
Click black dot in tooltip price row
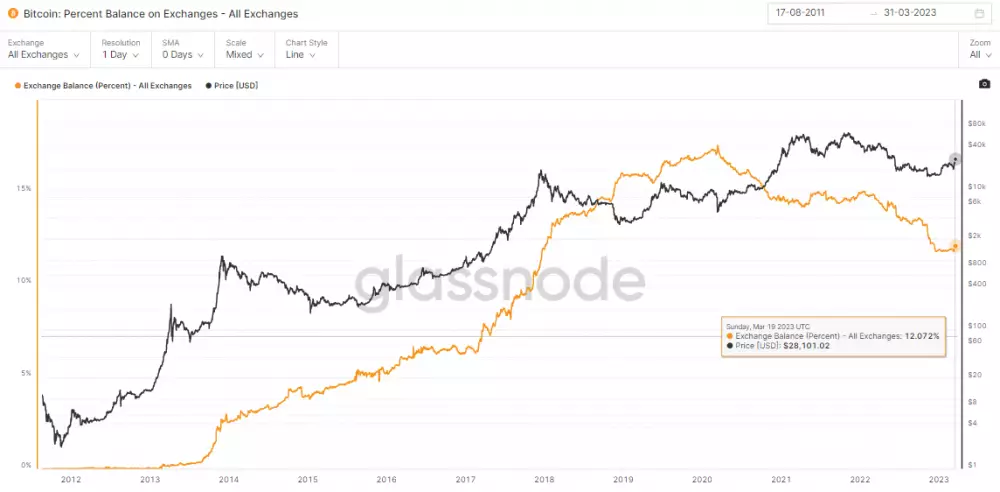[729, 346]
